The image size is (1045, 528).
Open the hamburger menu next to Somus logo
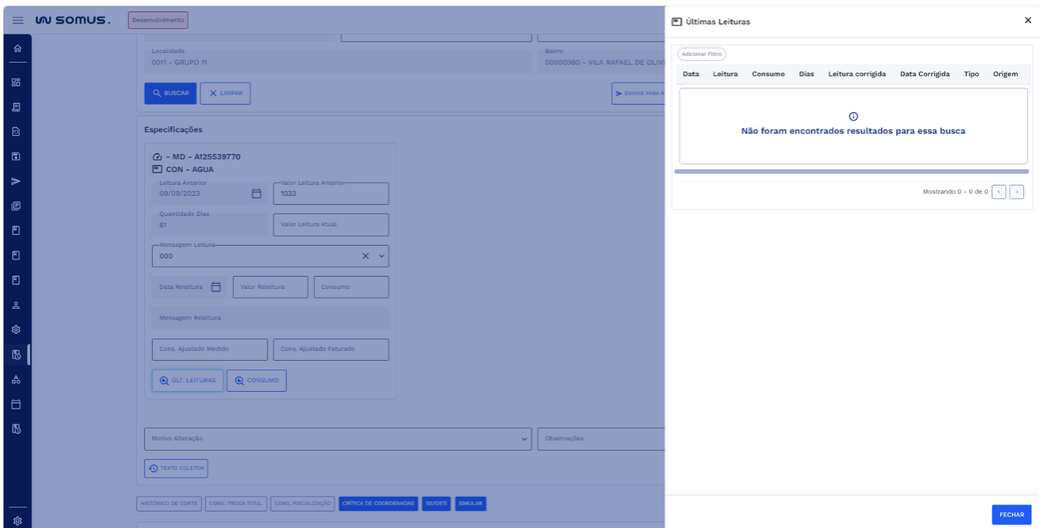click(x=18, y=20)
